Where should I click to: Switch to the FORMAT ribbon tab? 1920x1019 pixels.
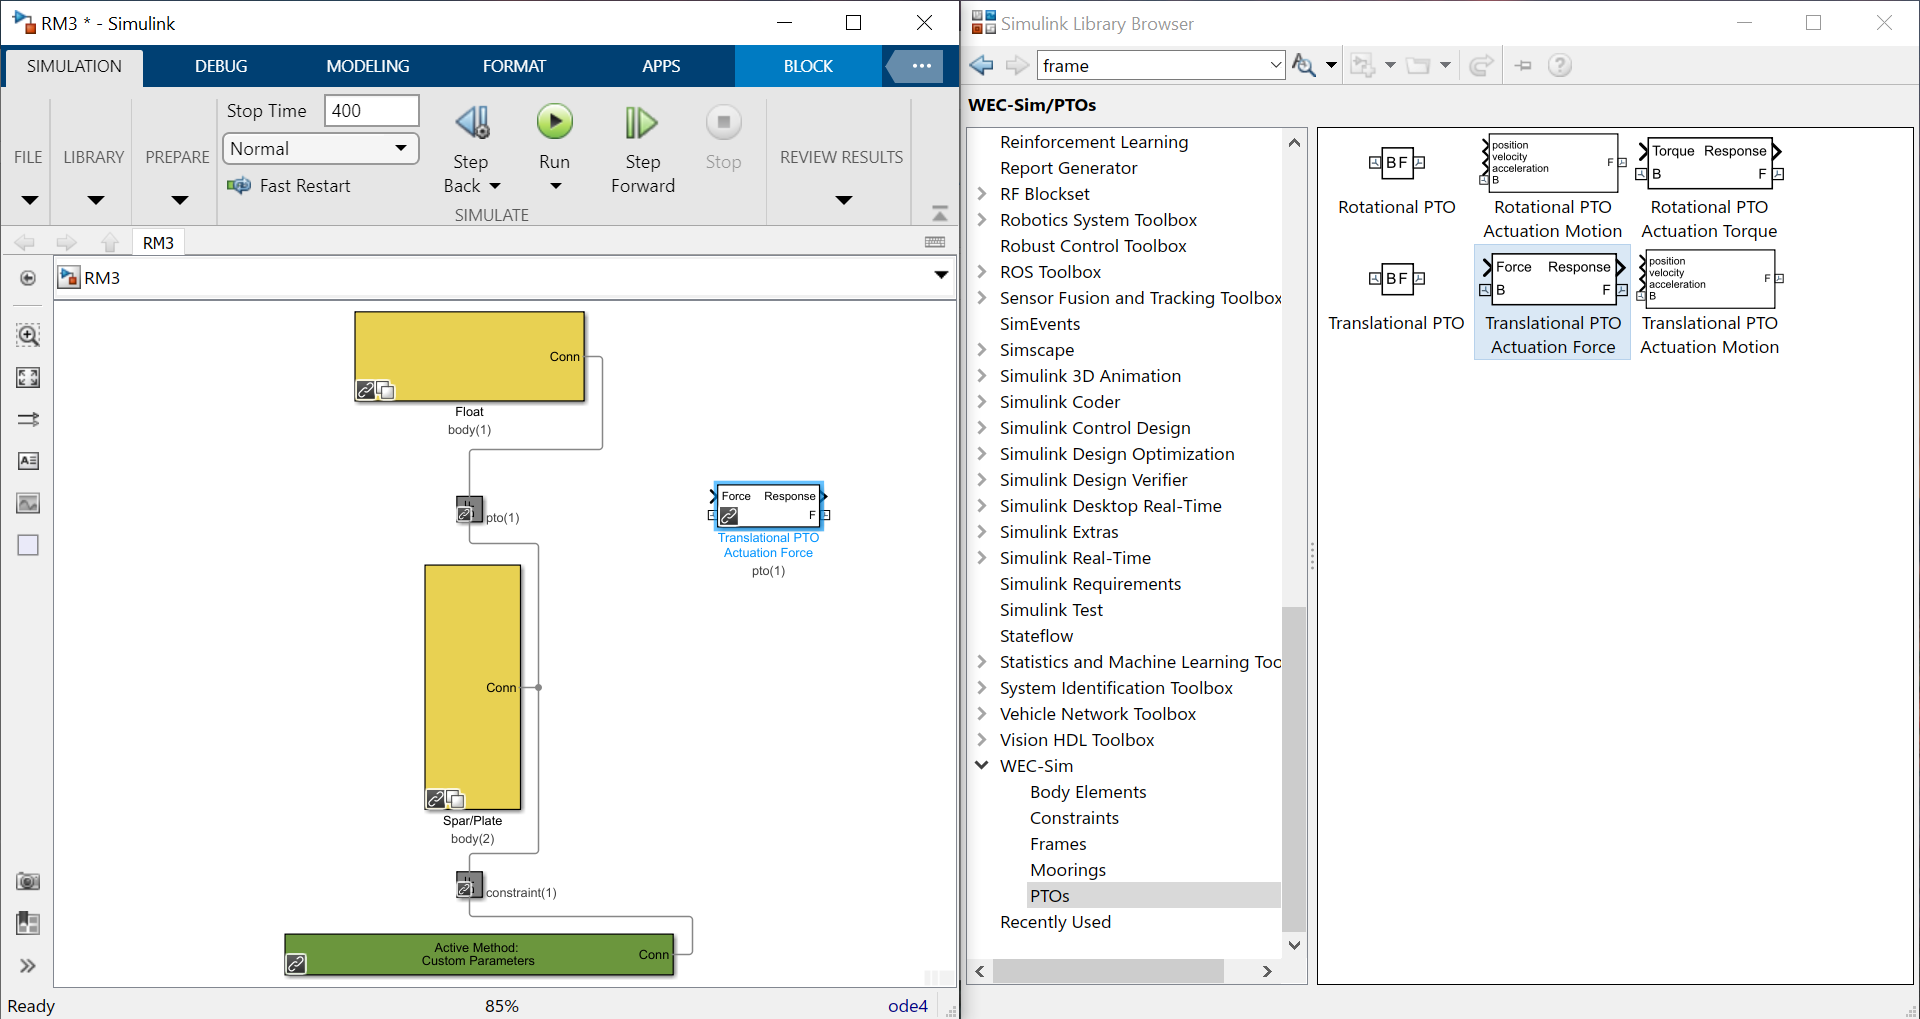point(514,66)
